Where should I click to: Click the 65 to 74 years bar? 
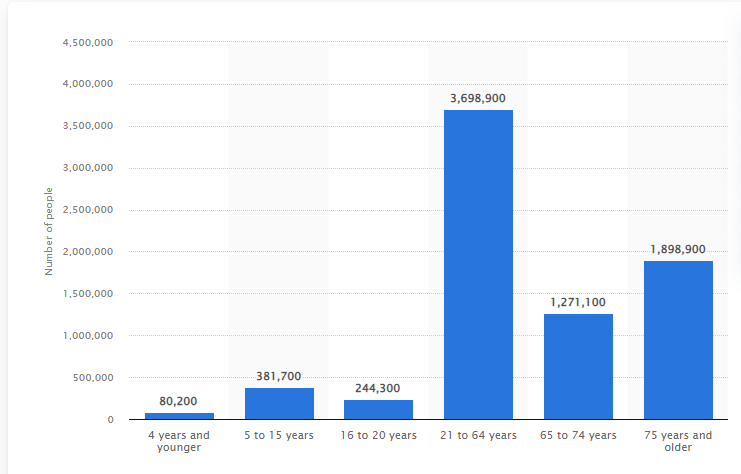pos(578,367)
